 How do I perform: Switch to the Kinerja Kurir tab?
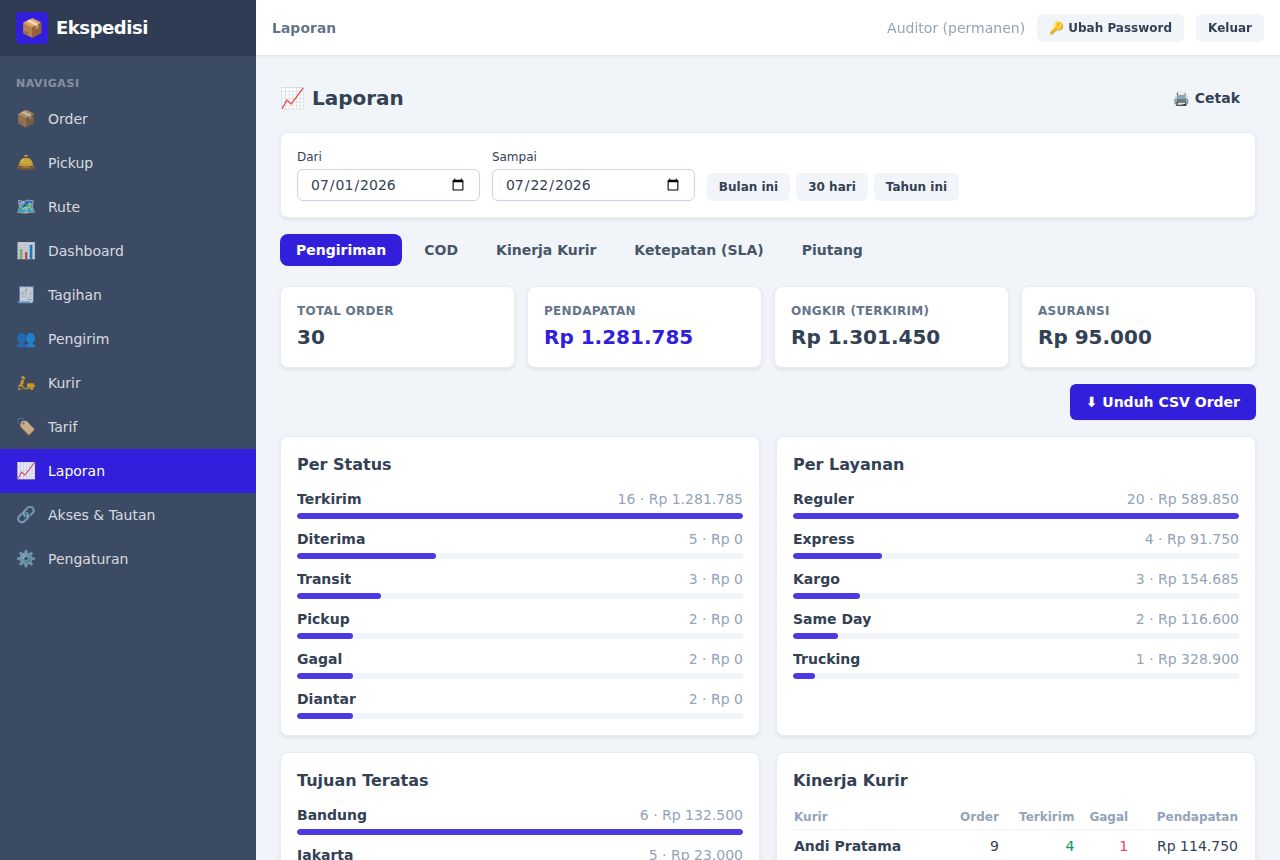[x=546, y=250]
